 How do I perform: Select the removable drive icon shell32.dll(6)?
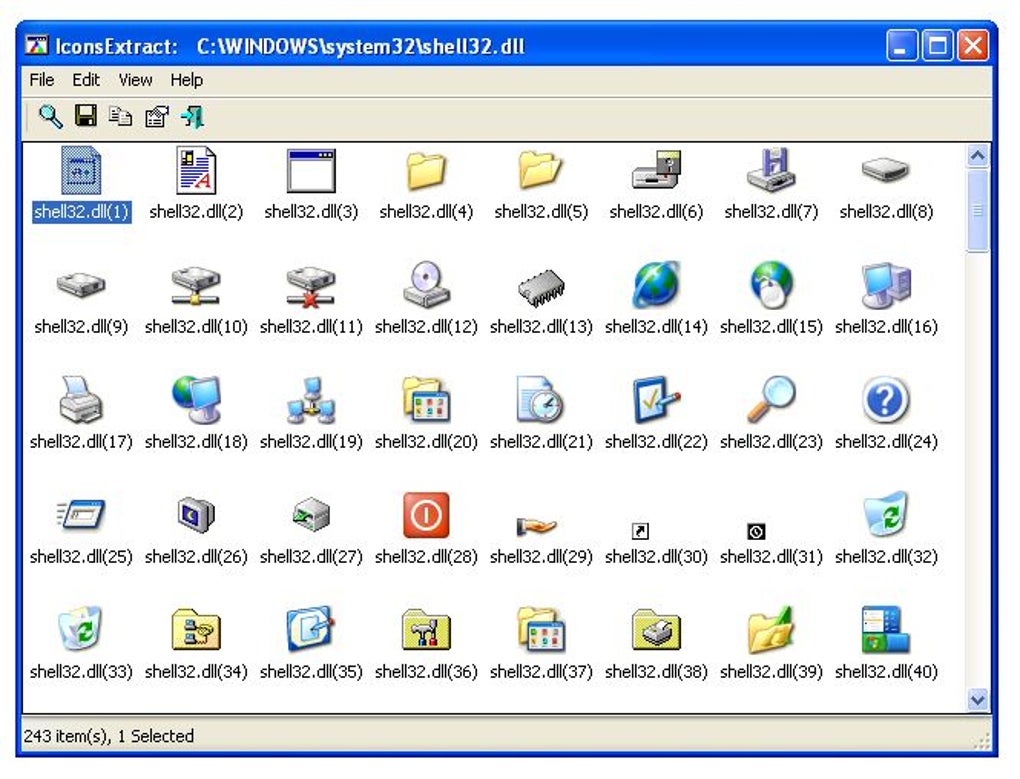tap(656, 170)
